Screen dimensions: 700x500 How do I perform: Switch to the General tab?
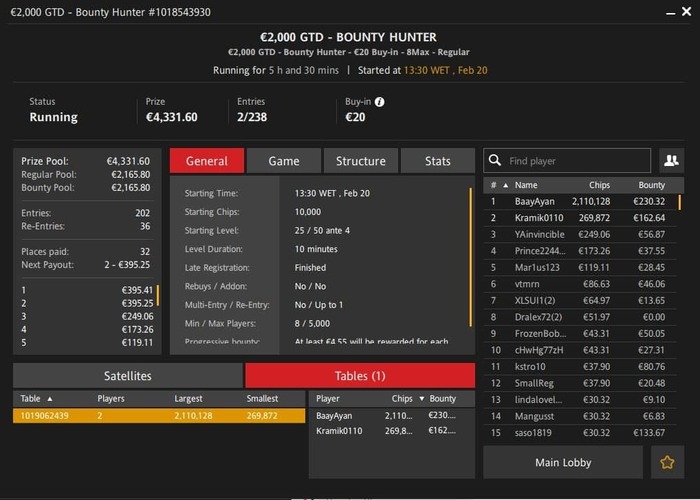(207, 161)
